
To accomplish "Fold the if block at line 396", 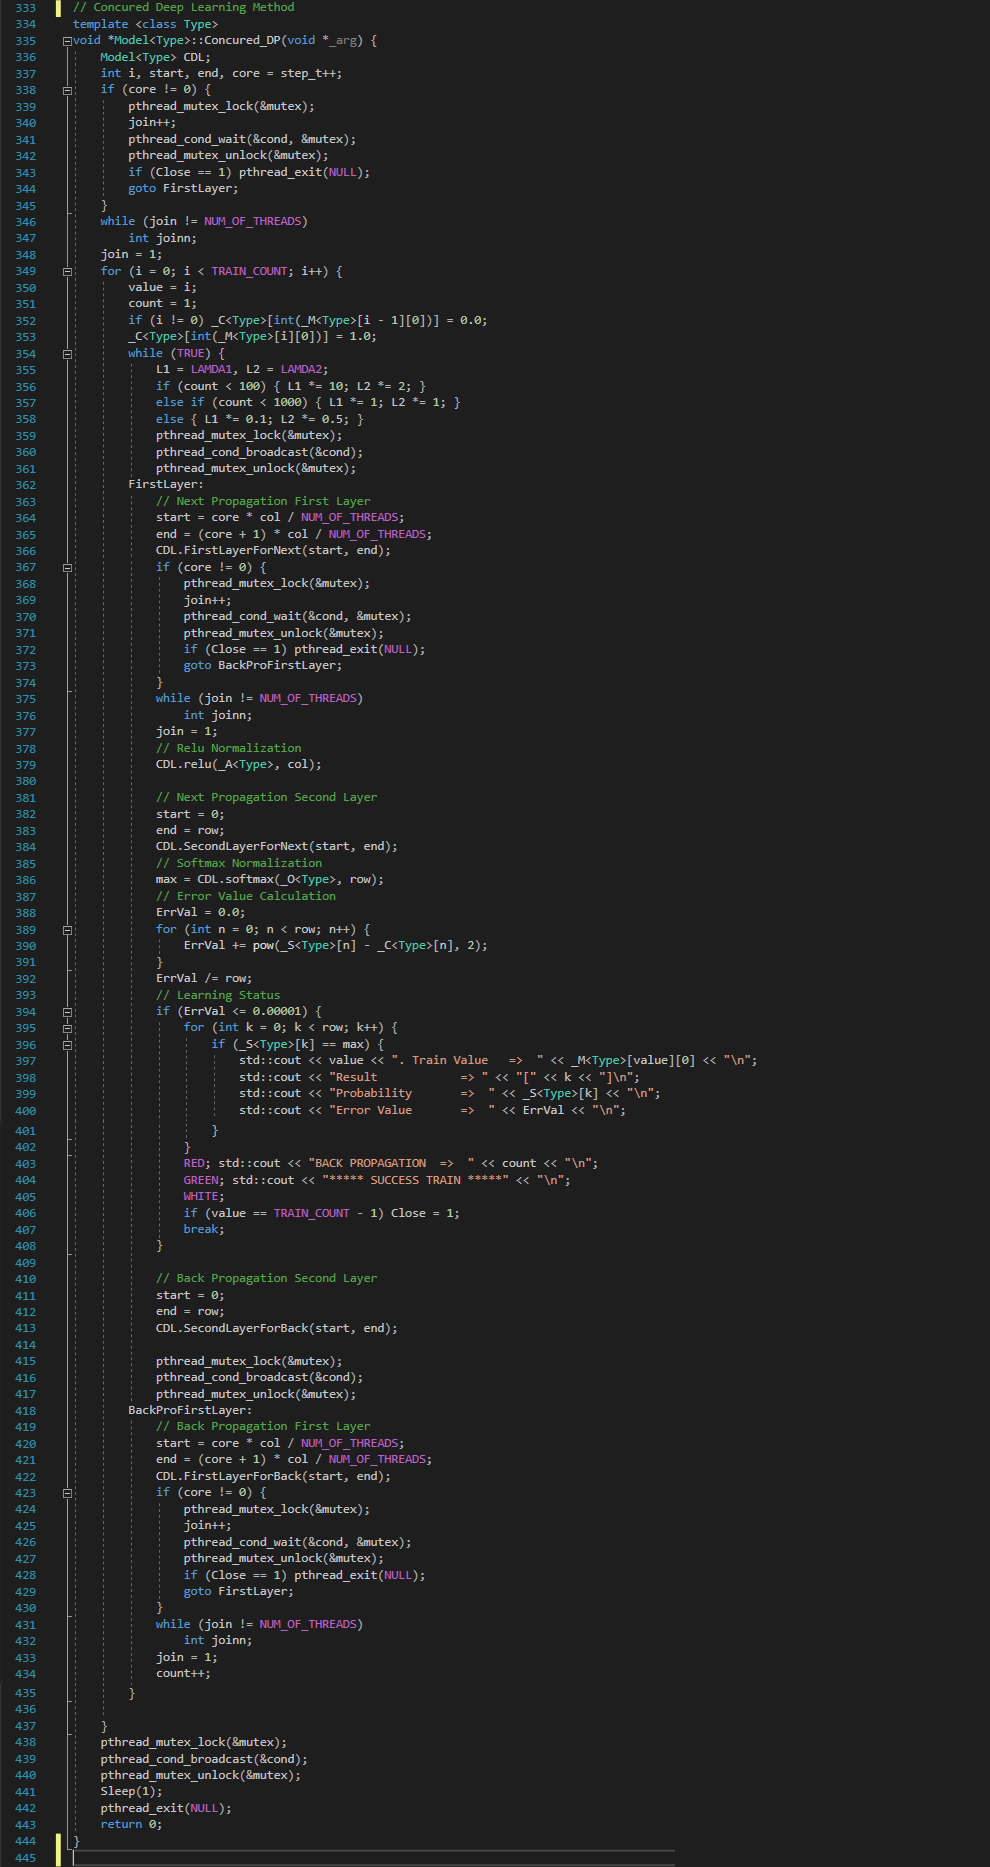I will (x=67, y=1045).
